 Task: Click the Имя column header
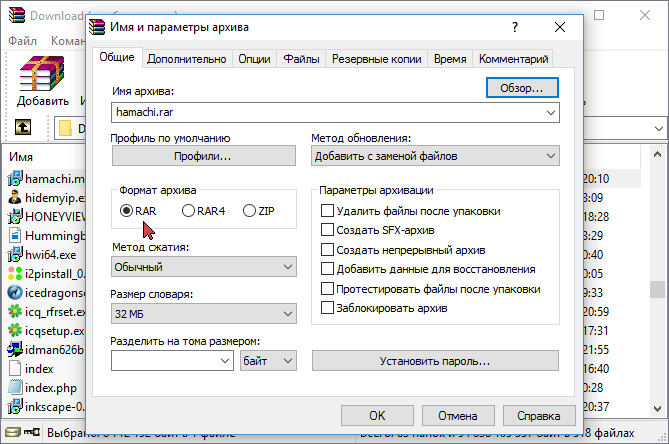(x=20, y=157)
